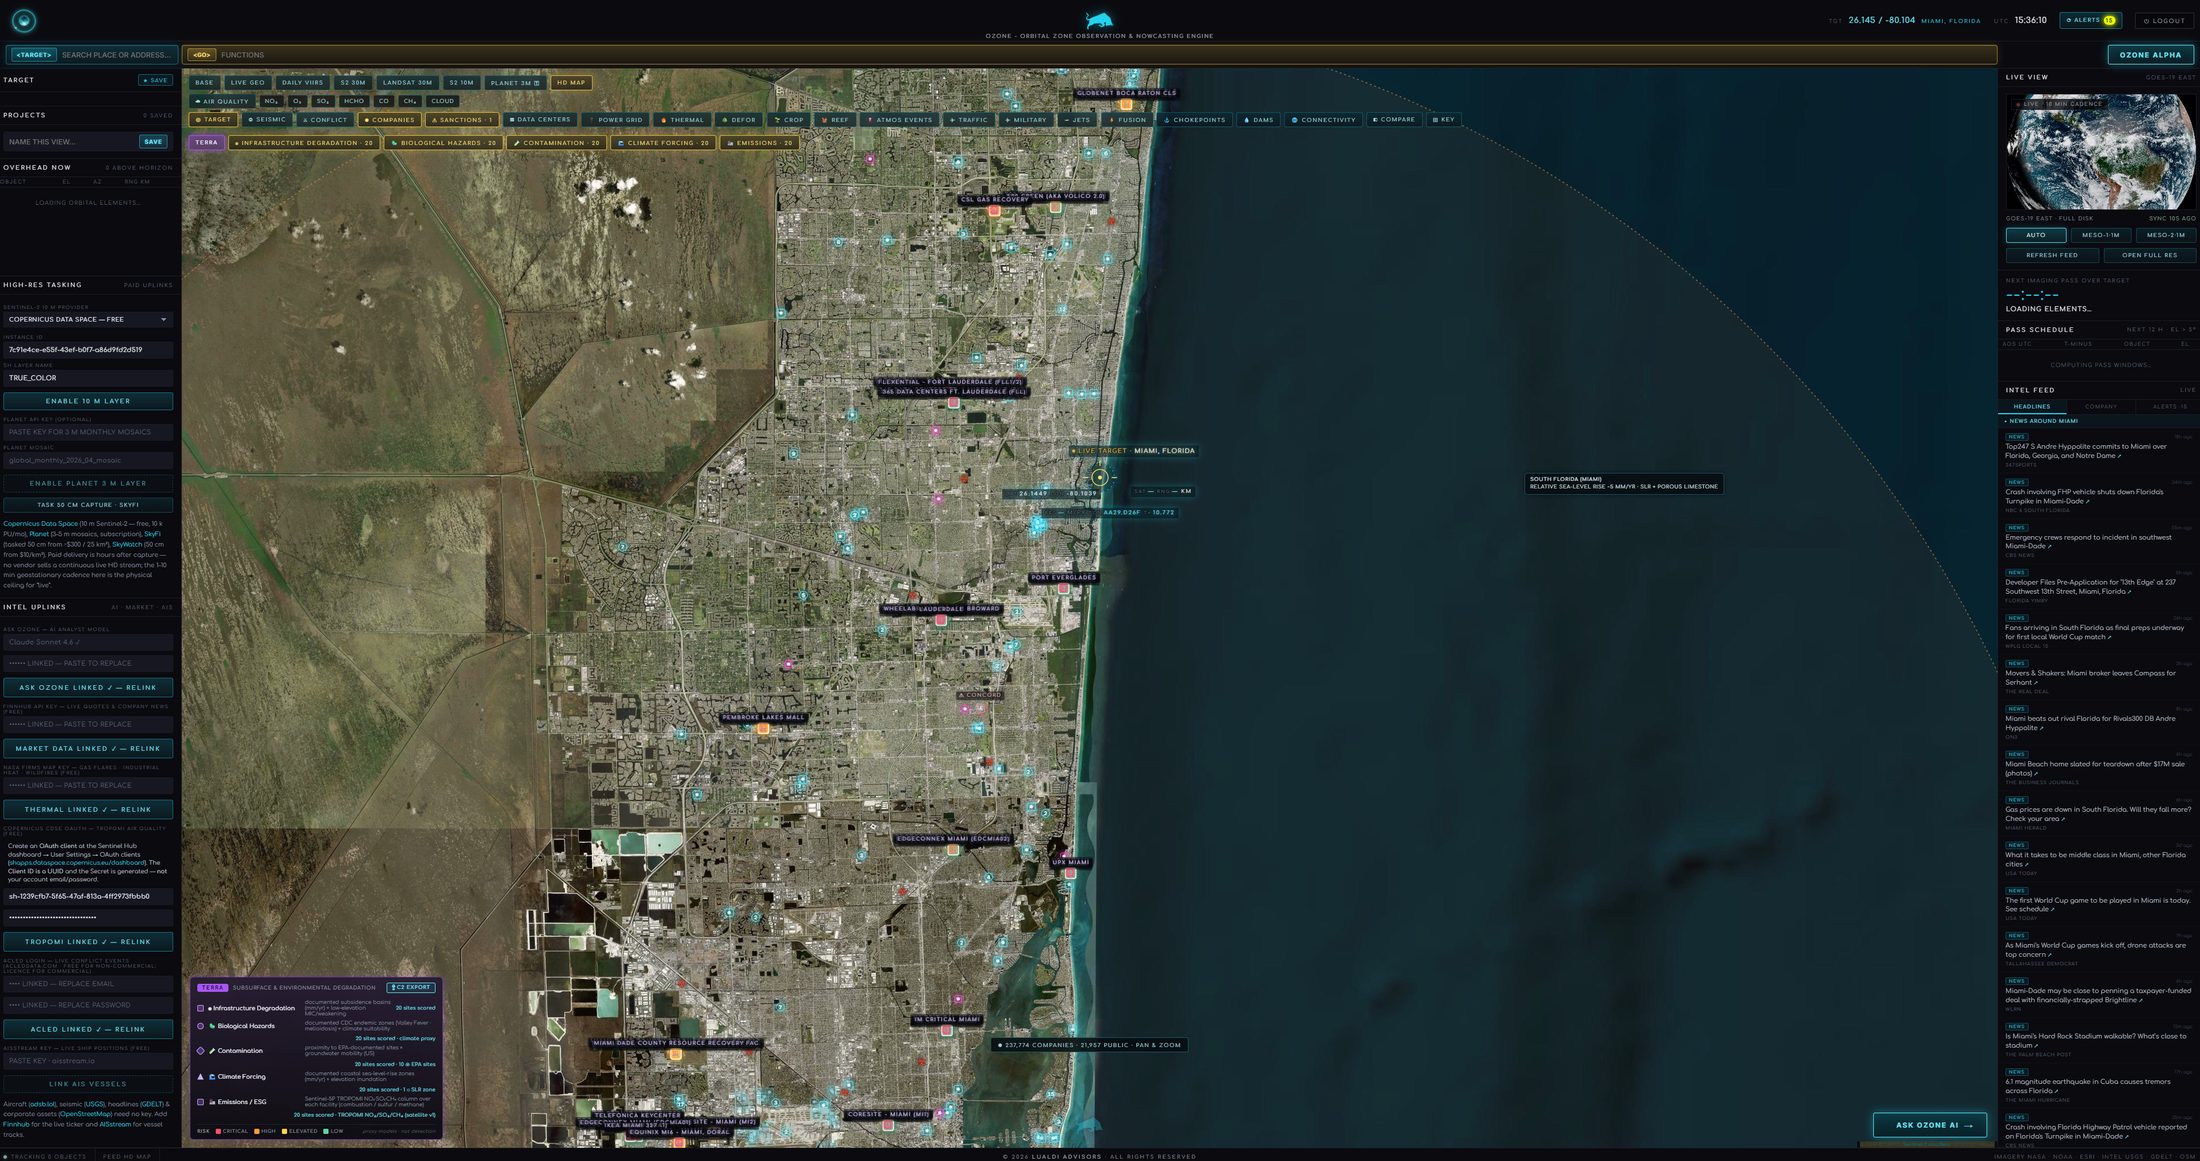The height and width of the screenshot is (1161, 2200).
Task: Click the GOES-19 East live view thumbnail
Action: coord(2100,152)
